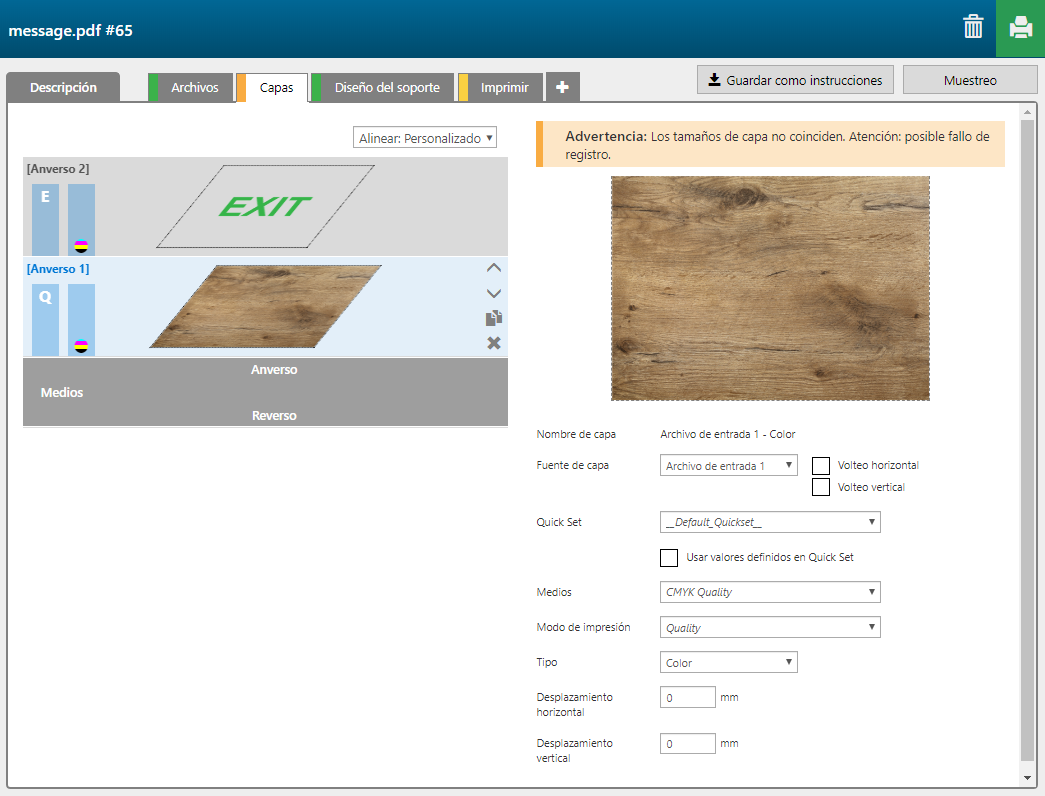Click the trash can delete job icon
The width and height of the screenshot is (1045, 796).
tap(973, 27)
